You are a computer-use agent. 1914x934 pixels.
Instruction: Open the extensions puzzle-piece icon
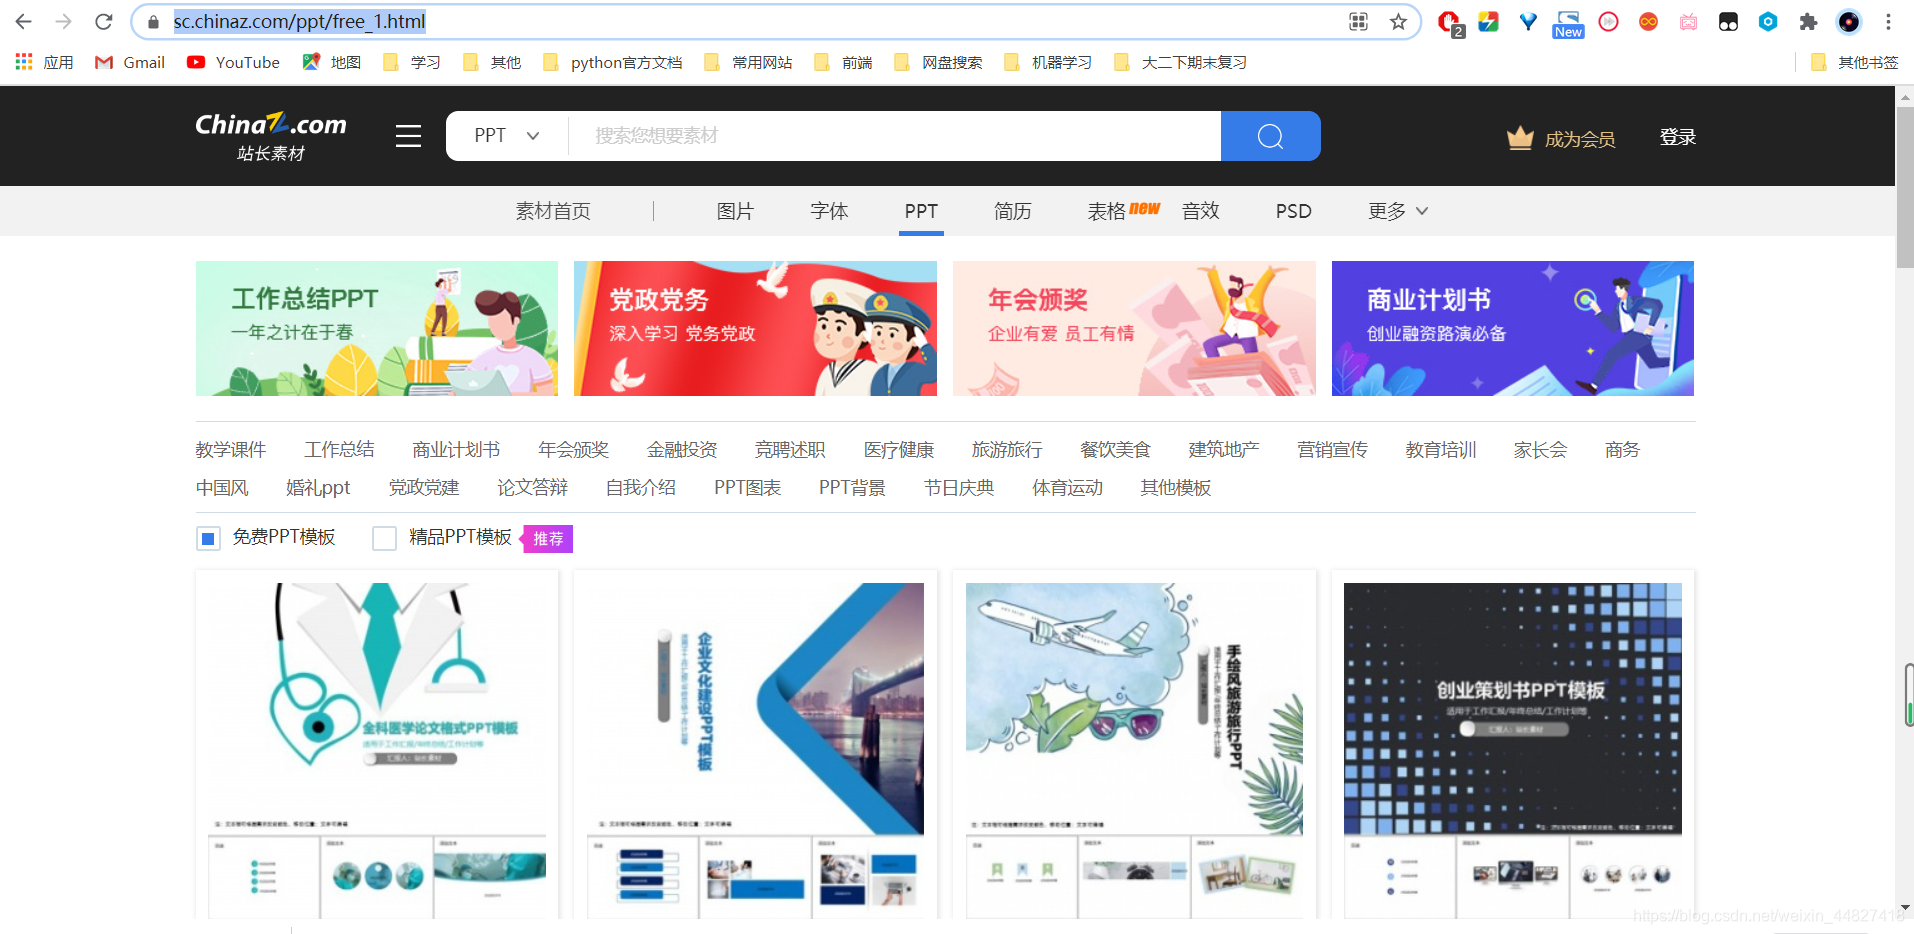1808,21
